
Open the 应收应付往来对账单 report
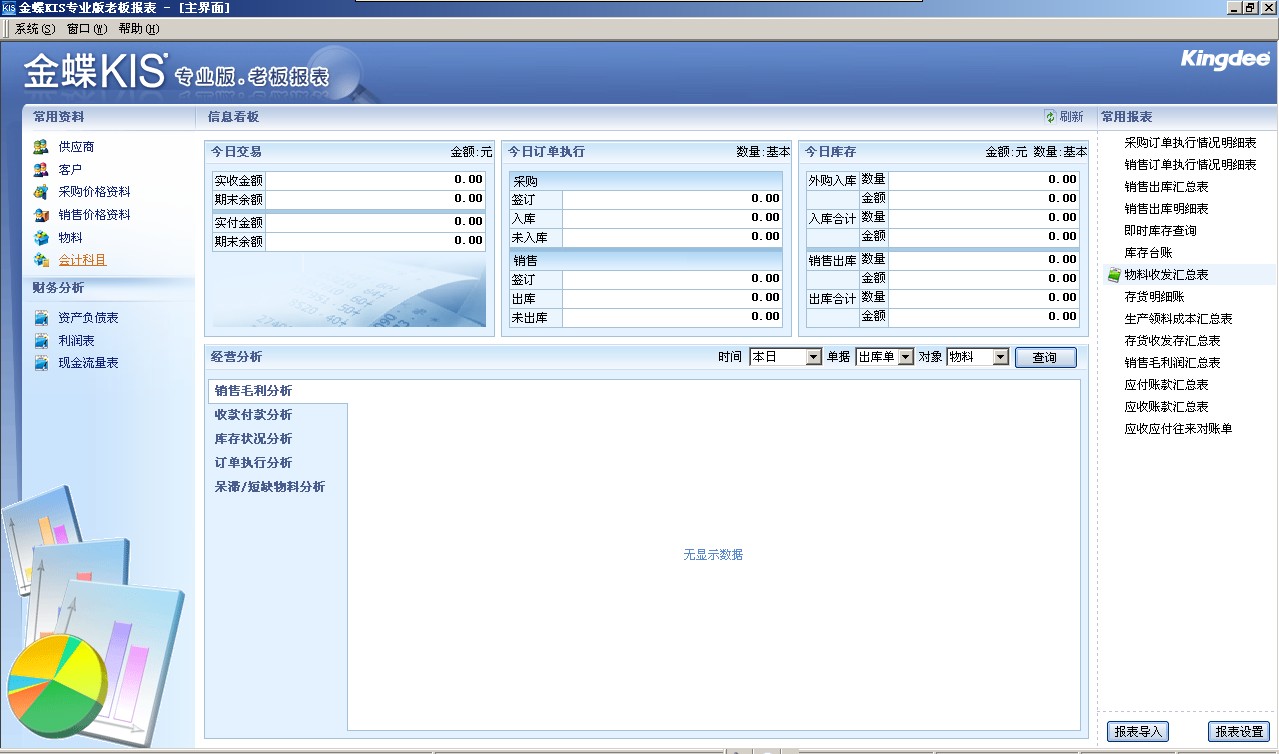[1178, 429]
